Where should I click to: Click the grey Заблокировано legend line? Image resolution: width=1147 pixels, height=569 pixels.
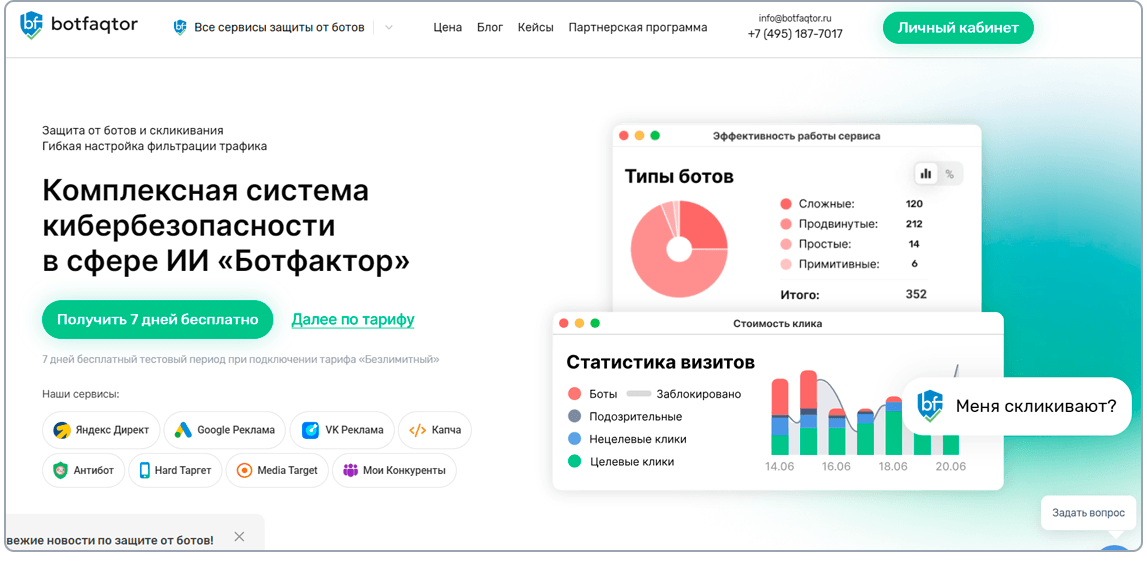pos(639,393)
